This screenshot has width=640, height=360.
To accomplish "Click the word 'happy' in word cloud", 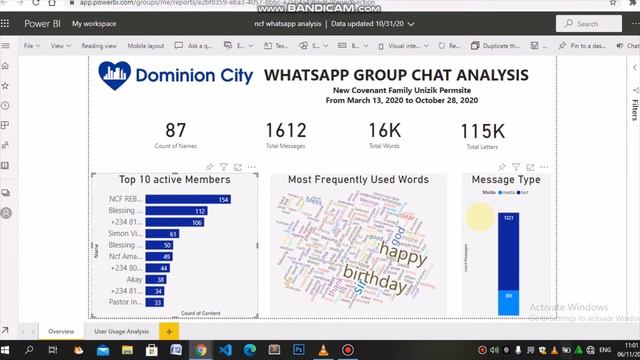I will click(x=403, y=254).
